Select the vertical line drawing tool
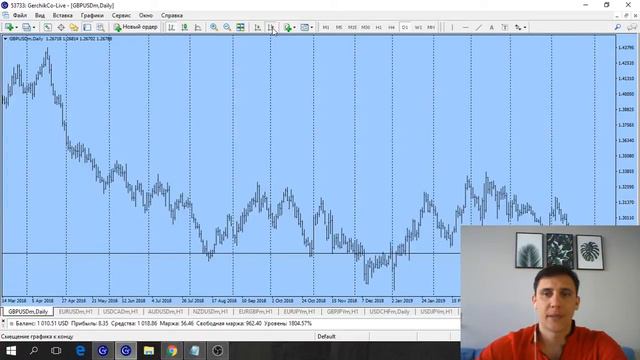Image resolution: width=640 pixels, height=360 pixels. (452, 27)
